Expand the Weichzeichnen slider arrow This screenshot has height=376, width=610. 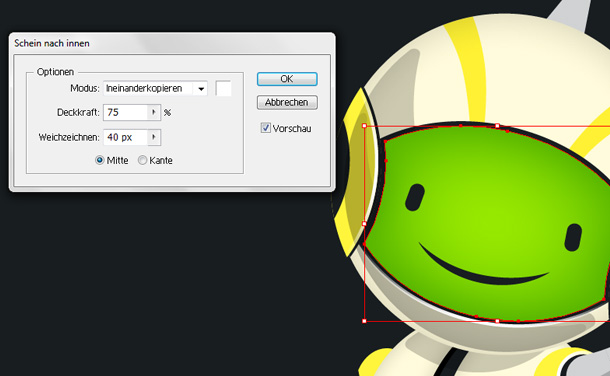click(x=154, y=137)
